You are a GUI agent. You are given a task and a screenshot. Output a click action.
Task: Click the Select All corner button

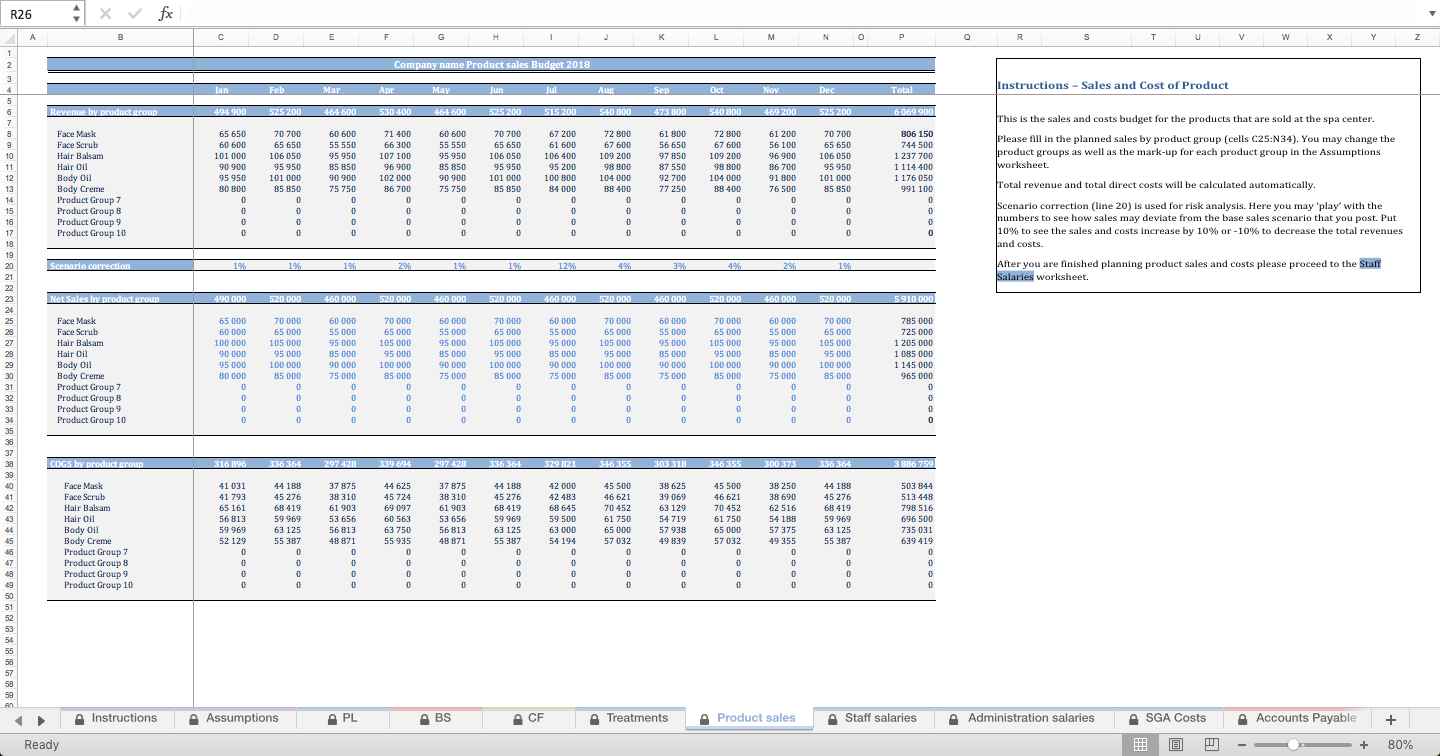[7, 38]
